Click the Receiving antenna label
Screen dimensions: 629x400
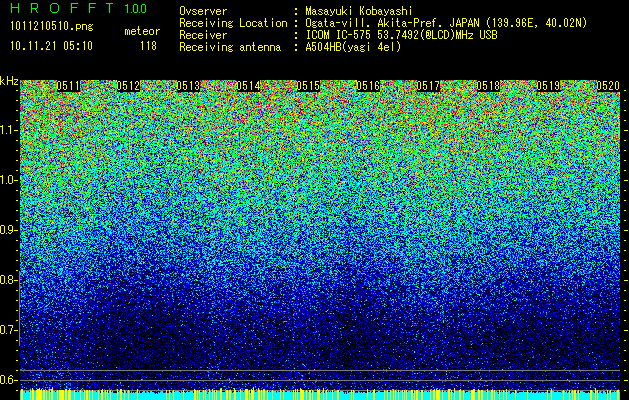[230, 47]
